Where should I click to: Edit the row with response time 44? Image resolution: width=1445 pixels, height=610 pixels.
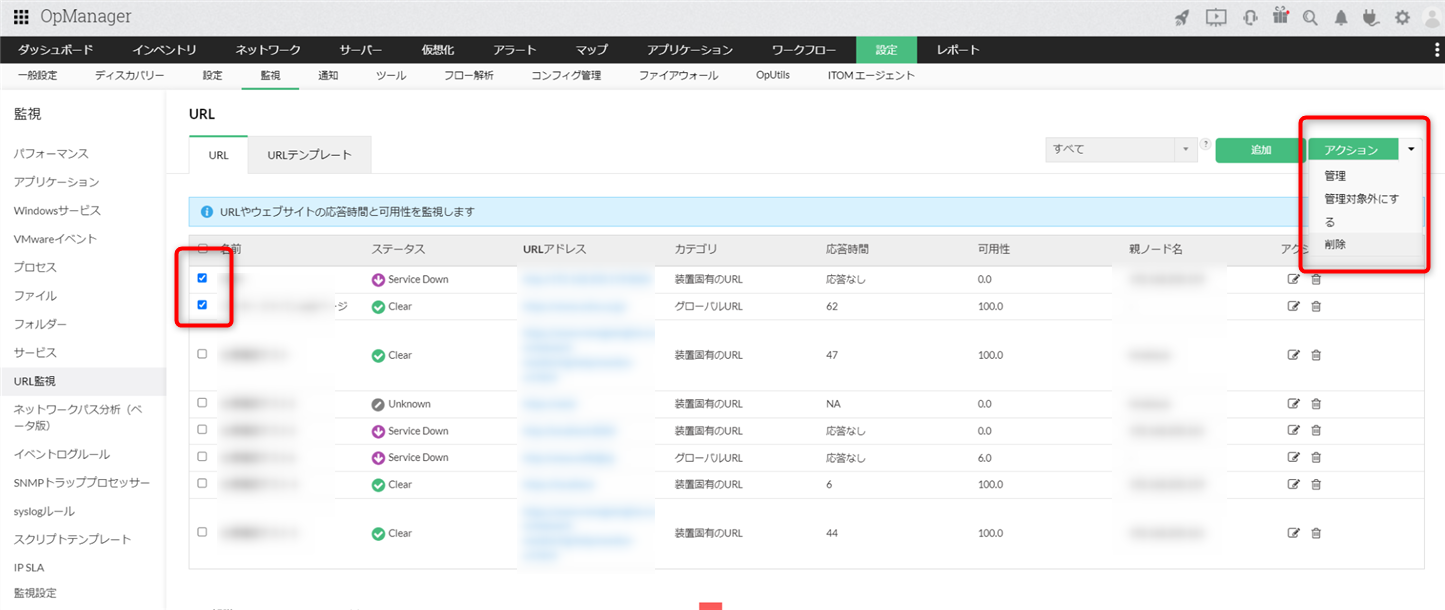[1294, 533]
